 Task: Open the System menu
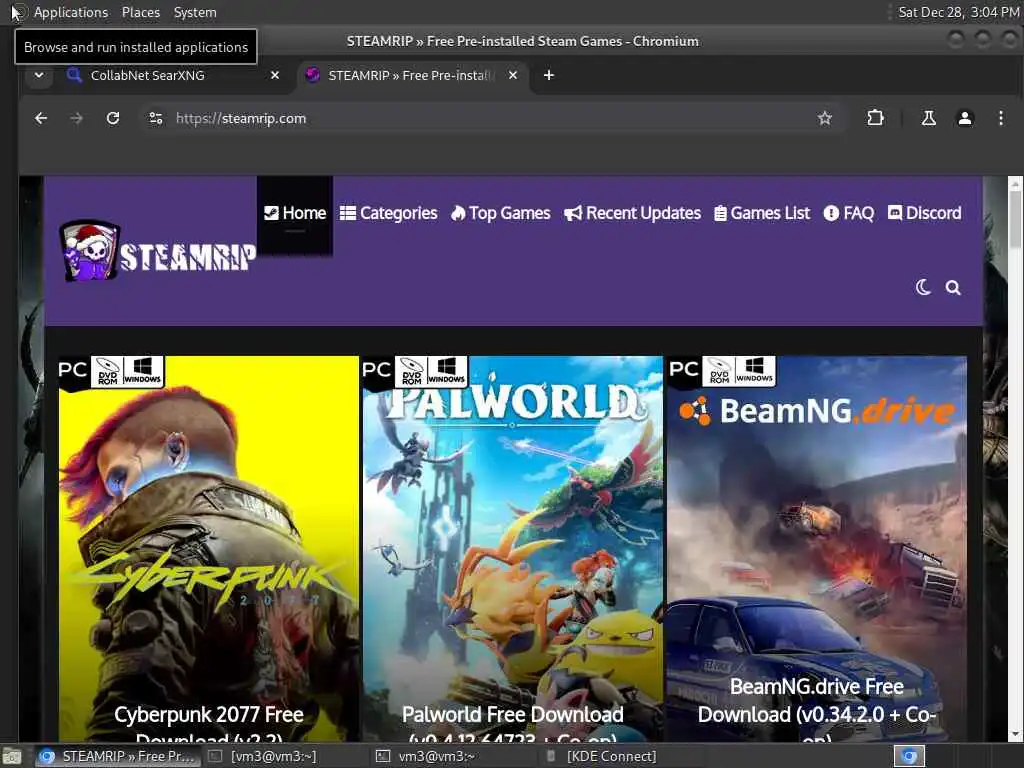tap(195, 12)
